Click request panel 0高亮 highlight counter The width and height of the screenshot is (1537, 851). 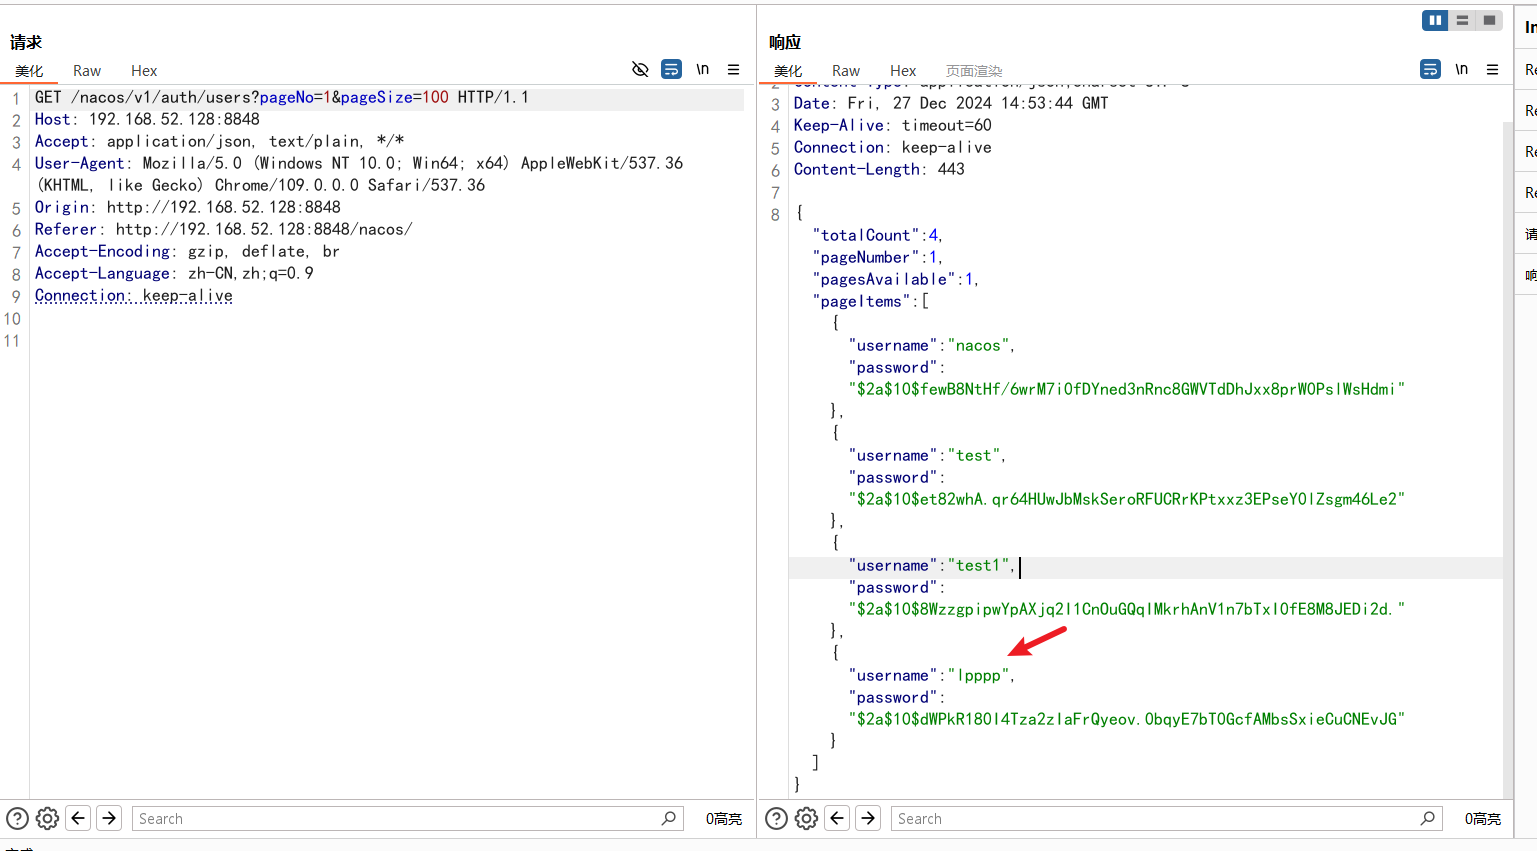724,818
